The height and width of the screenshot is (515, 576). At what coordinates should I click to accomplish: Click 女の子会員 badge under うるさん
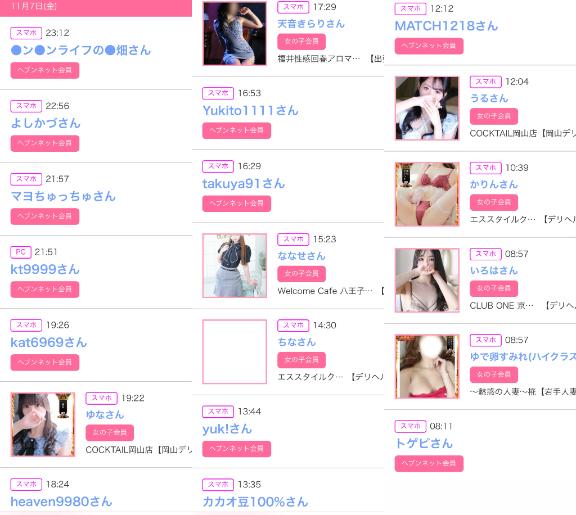pyautogui.click(x=494, y=116)
